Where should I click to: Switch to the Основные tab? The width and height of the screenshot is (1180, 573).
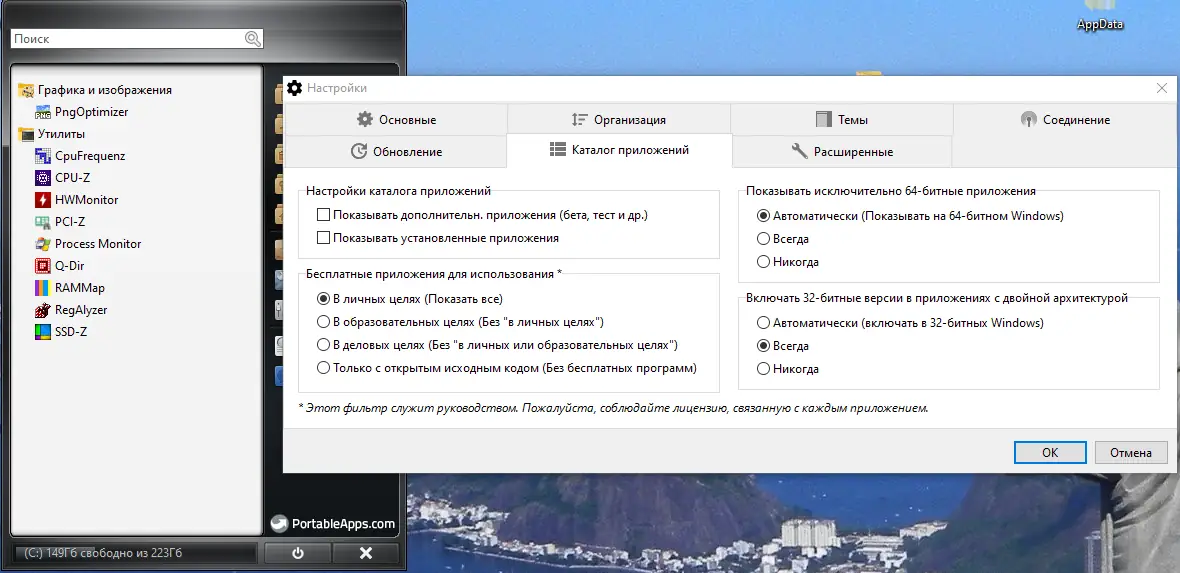click(x=396, y=120)
